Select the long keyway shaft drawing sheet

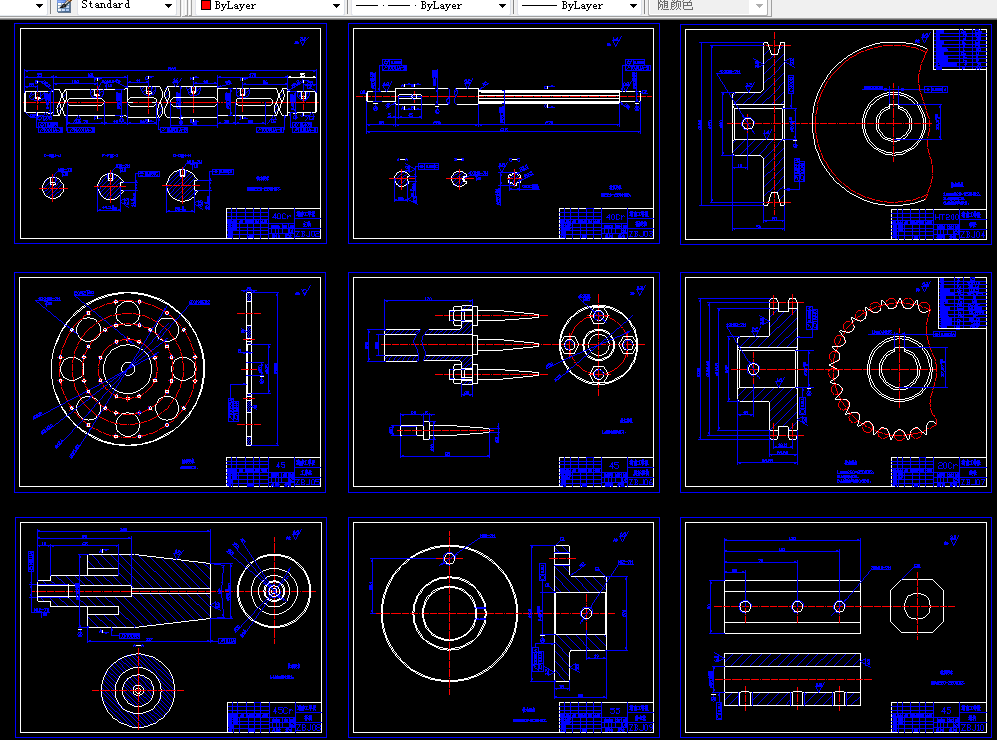pos(170,134)
